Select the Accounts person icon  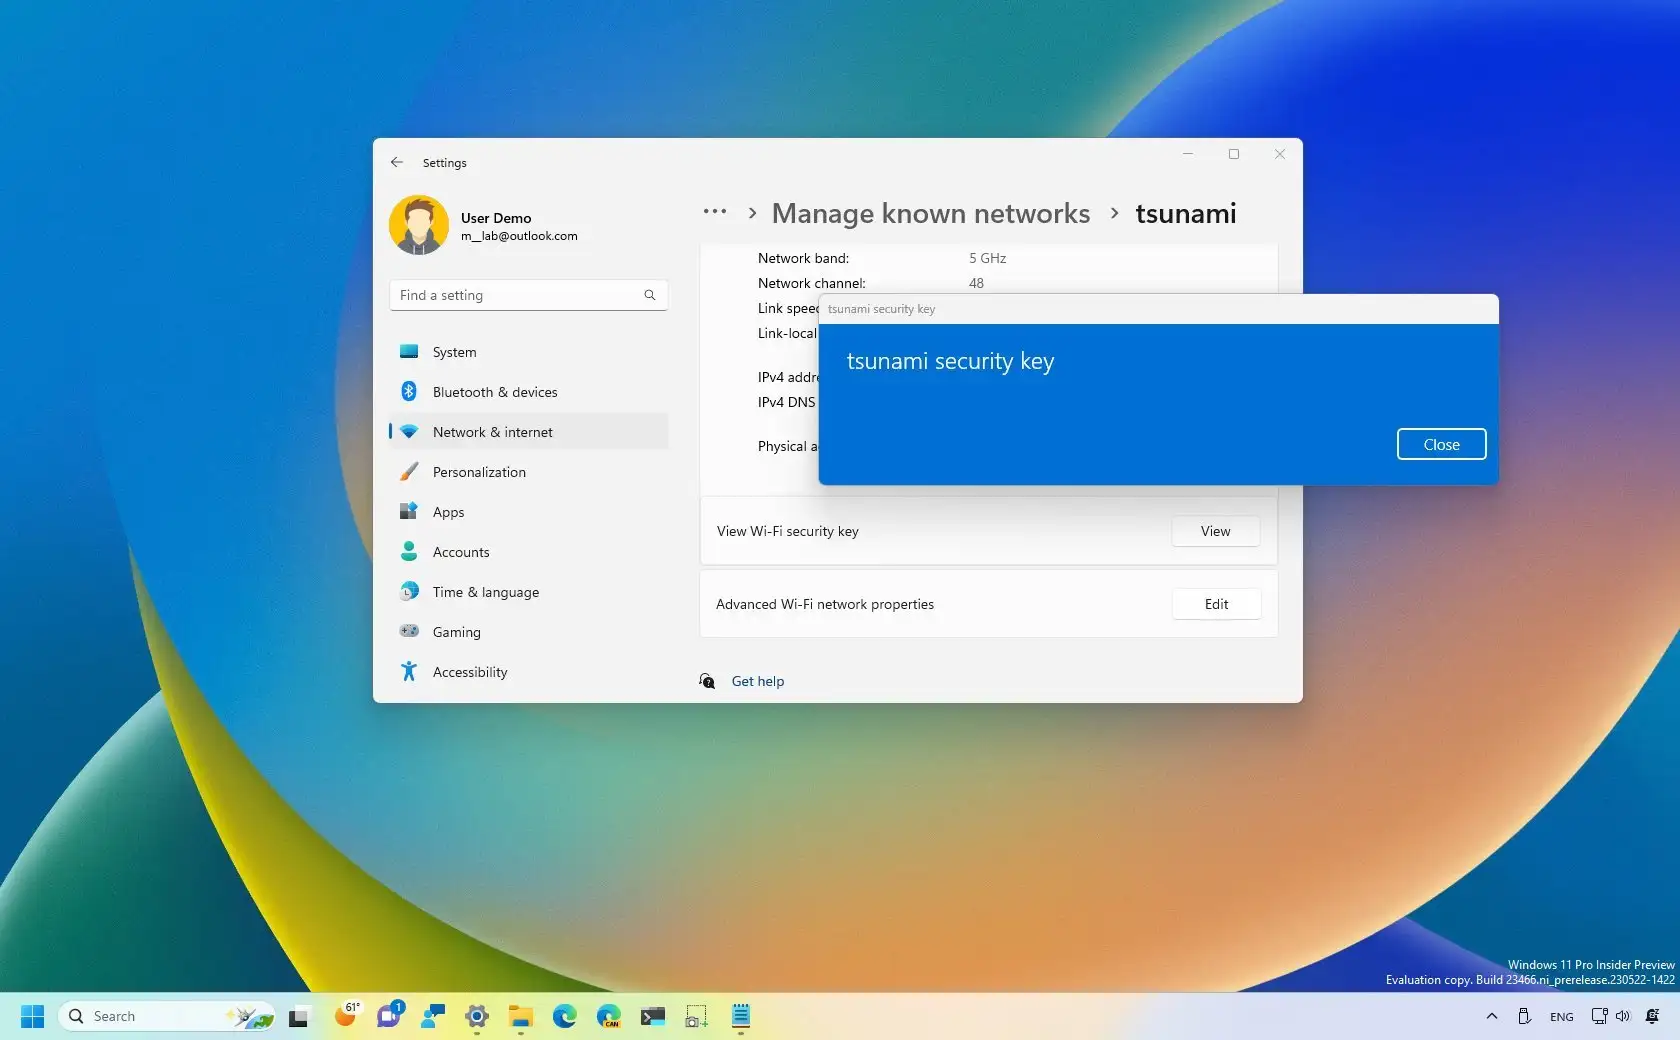pos(409,552)
